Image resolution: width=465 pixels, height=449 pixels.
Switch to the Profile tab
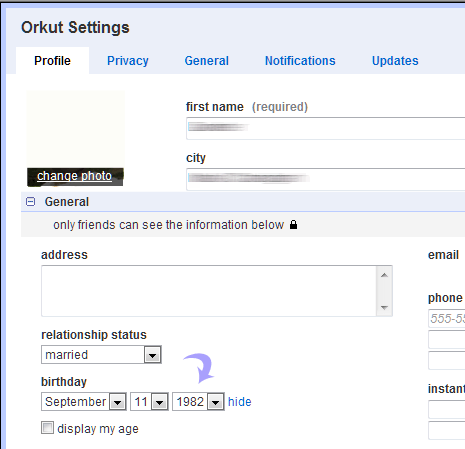click(52, 61)
